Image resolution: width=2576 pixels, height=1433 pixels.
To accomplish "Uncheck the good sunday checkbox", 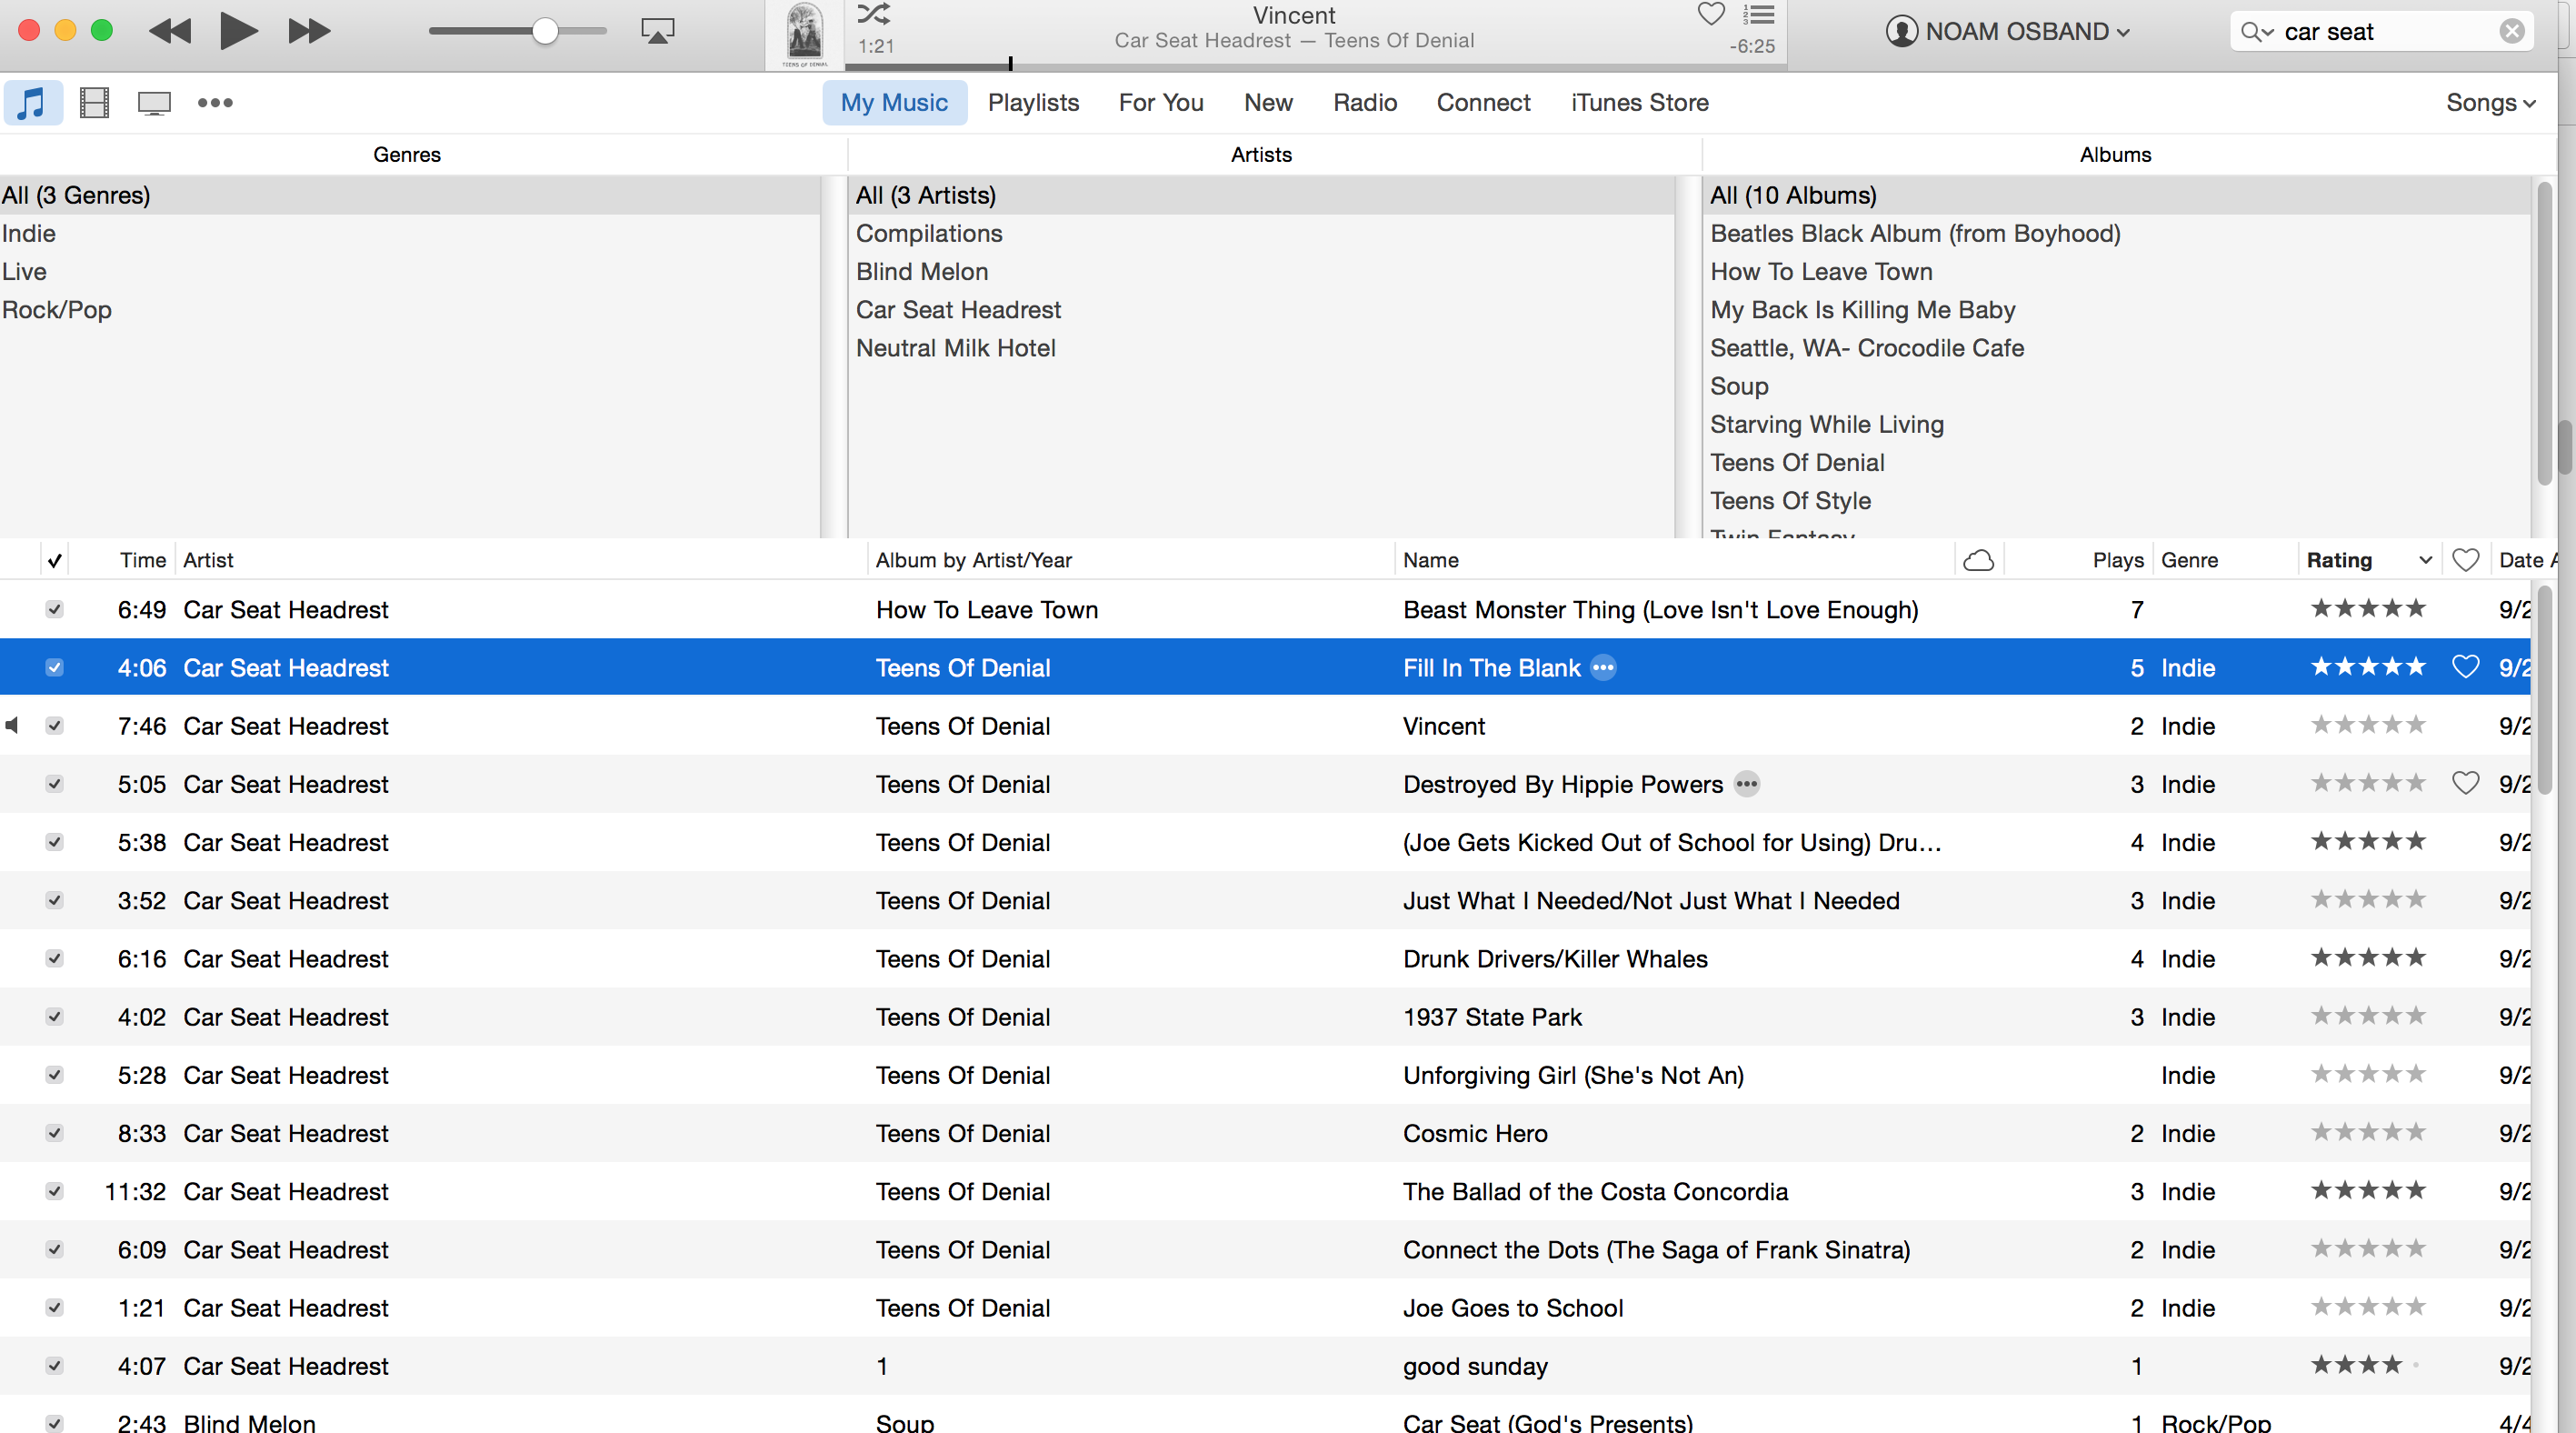I will click(55, 1365).
